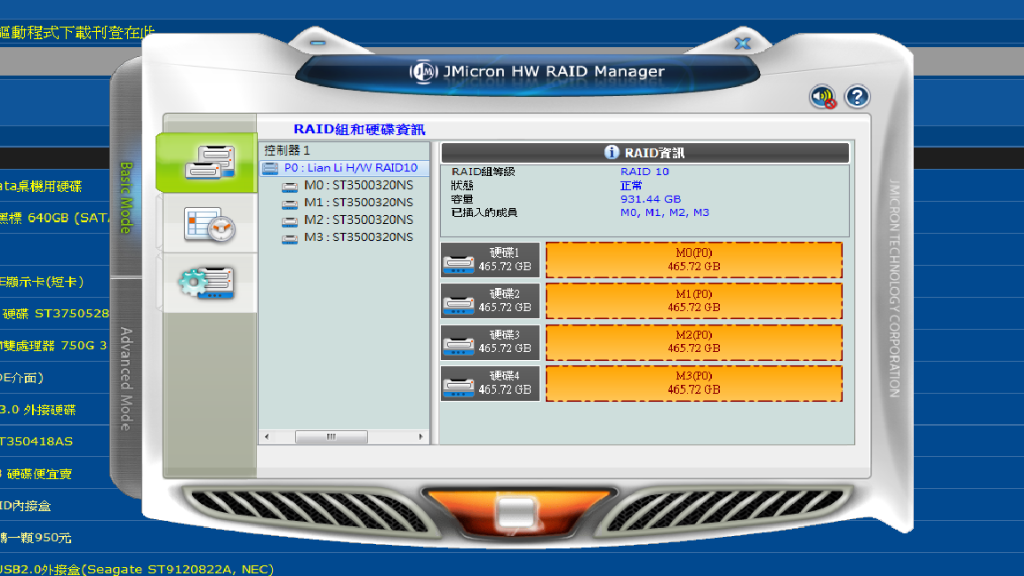The height and width of the screenshot is (576, 1024).
Task: Click the M0(P0) 465.72 GB orange block
Action: (x=694, y=260)
